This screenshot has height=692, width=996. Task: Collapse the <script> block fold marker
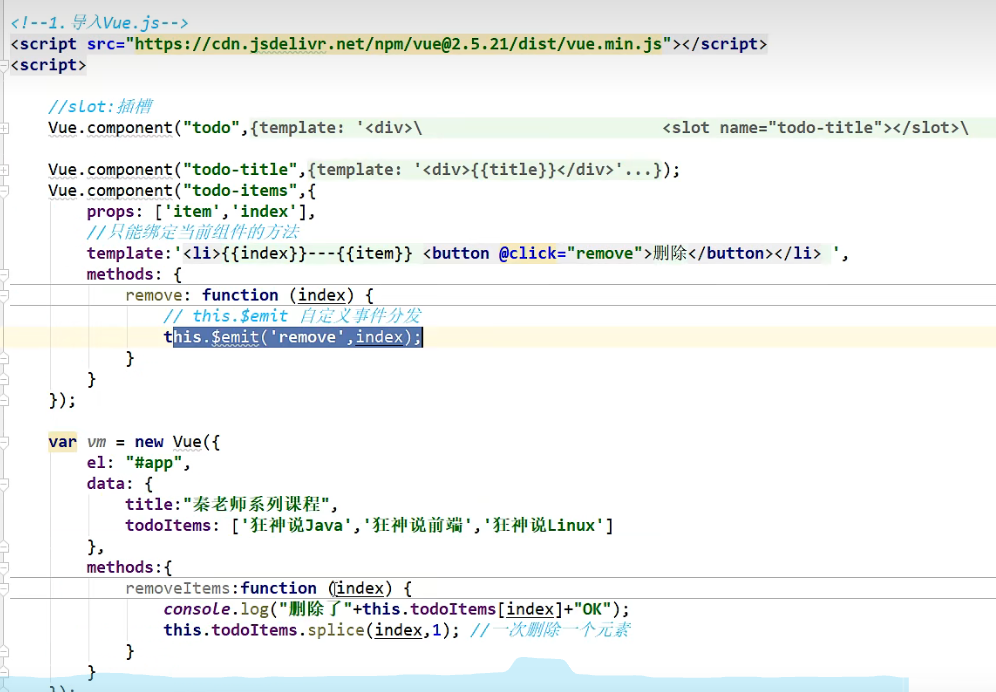(4, 65)
